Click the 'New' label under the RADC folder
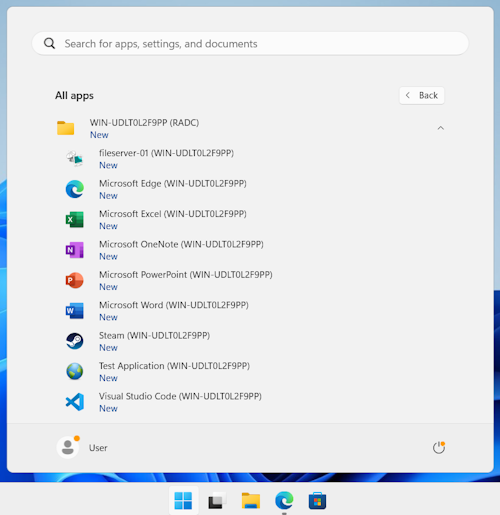This screenshot has width=500, height=515. click(x=99, y=135)
